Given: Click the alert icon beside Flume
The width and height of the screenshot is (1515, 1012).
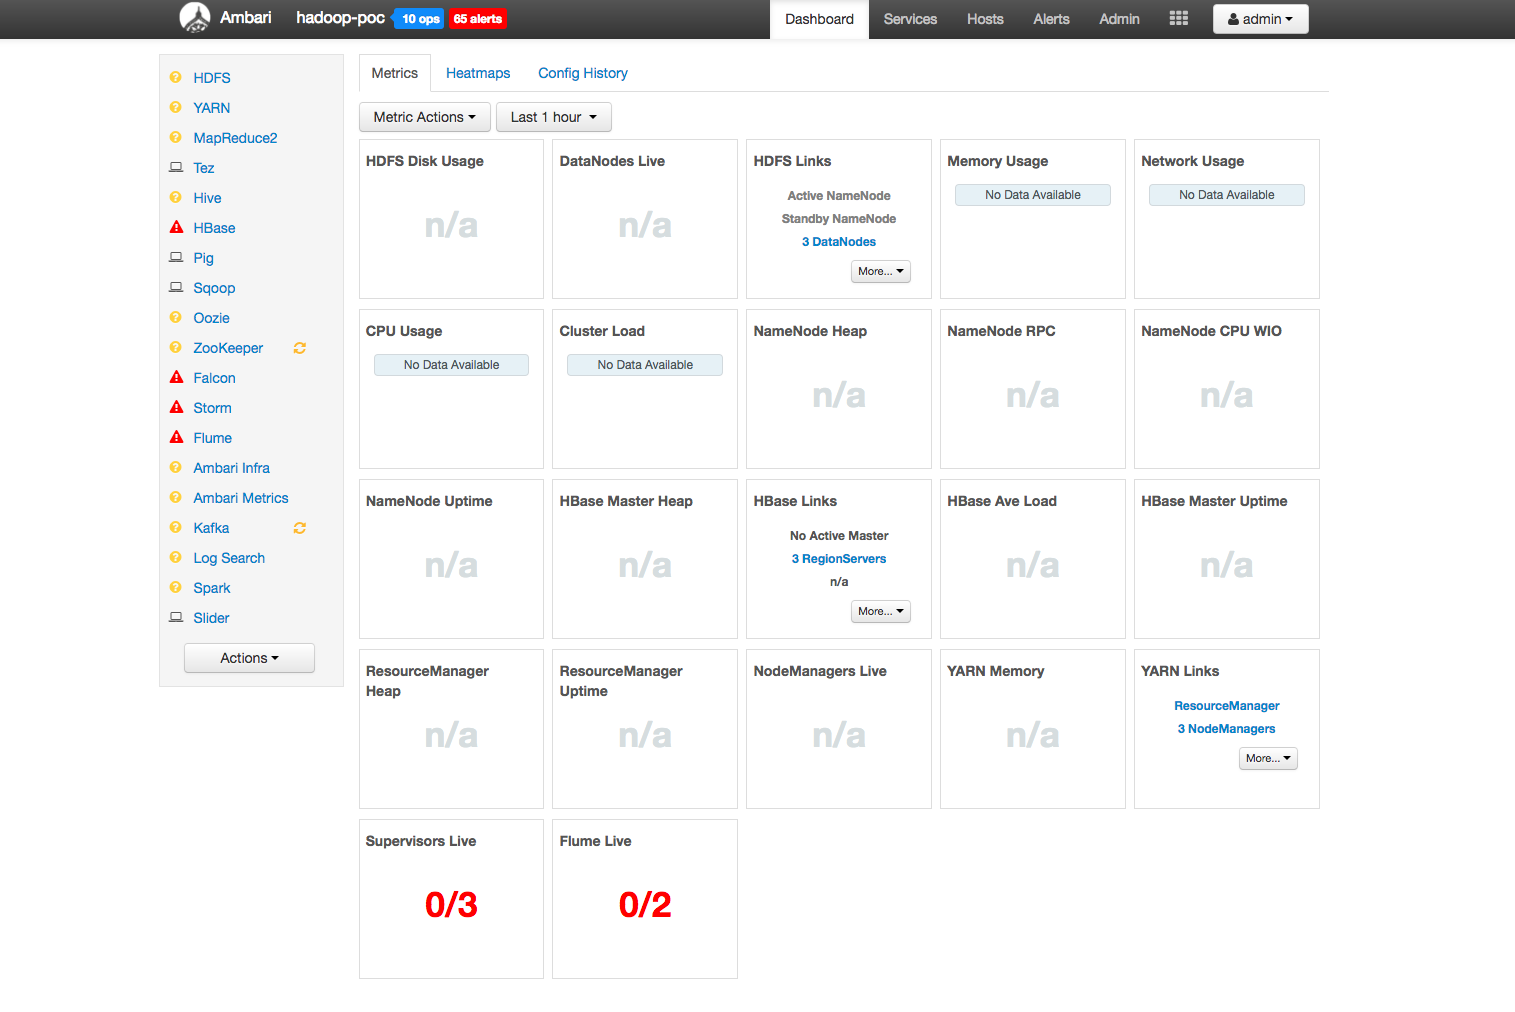Looking at the screenshot, I should pyautogui.click(x=175, y=437).
